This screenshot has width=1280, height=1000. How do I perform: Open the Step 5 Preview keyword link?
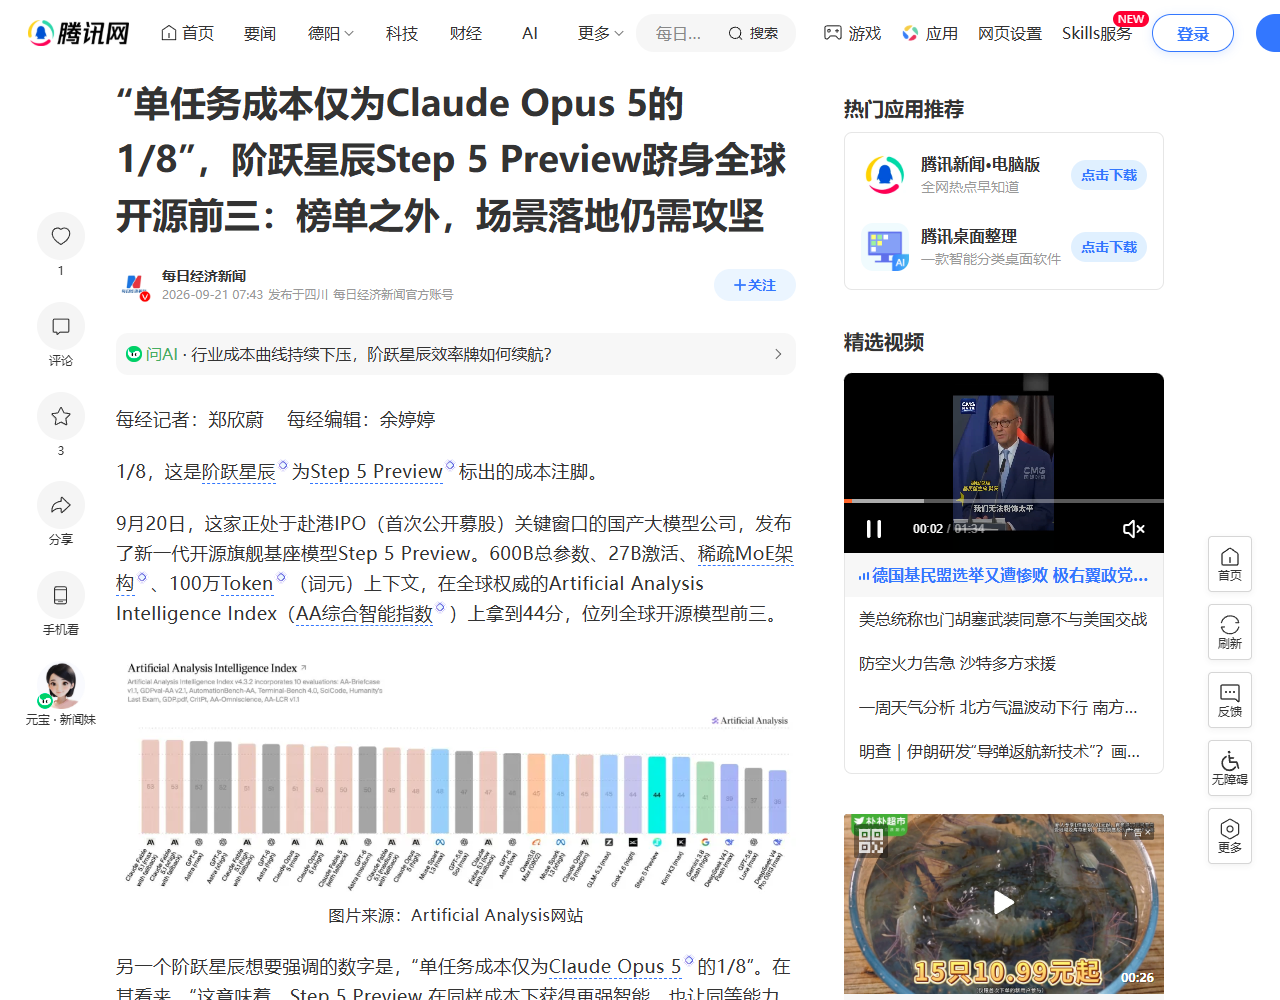tap(376, 472)
